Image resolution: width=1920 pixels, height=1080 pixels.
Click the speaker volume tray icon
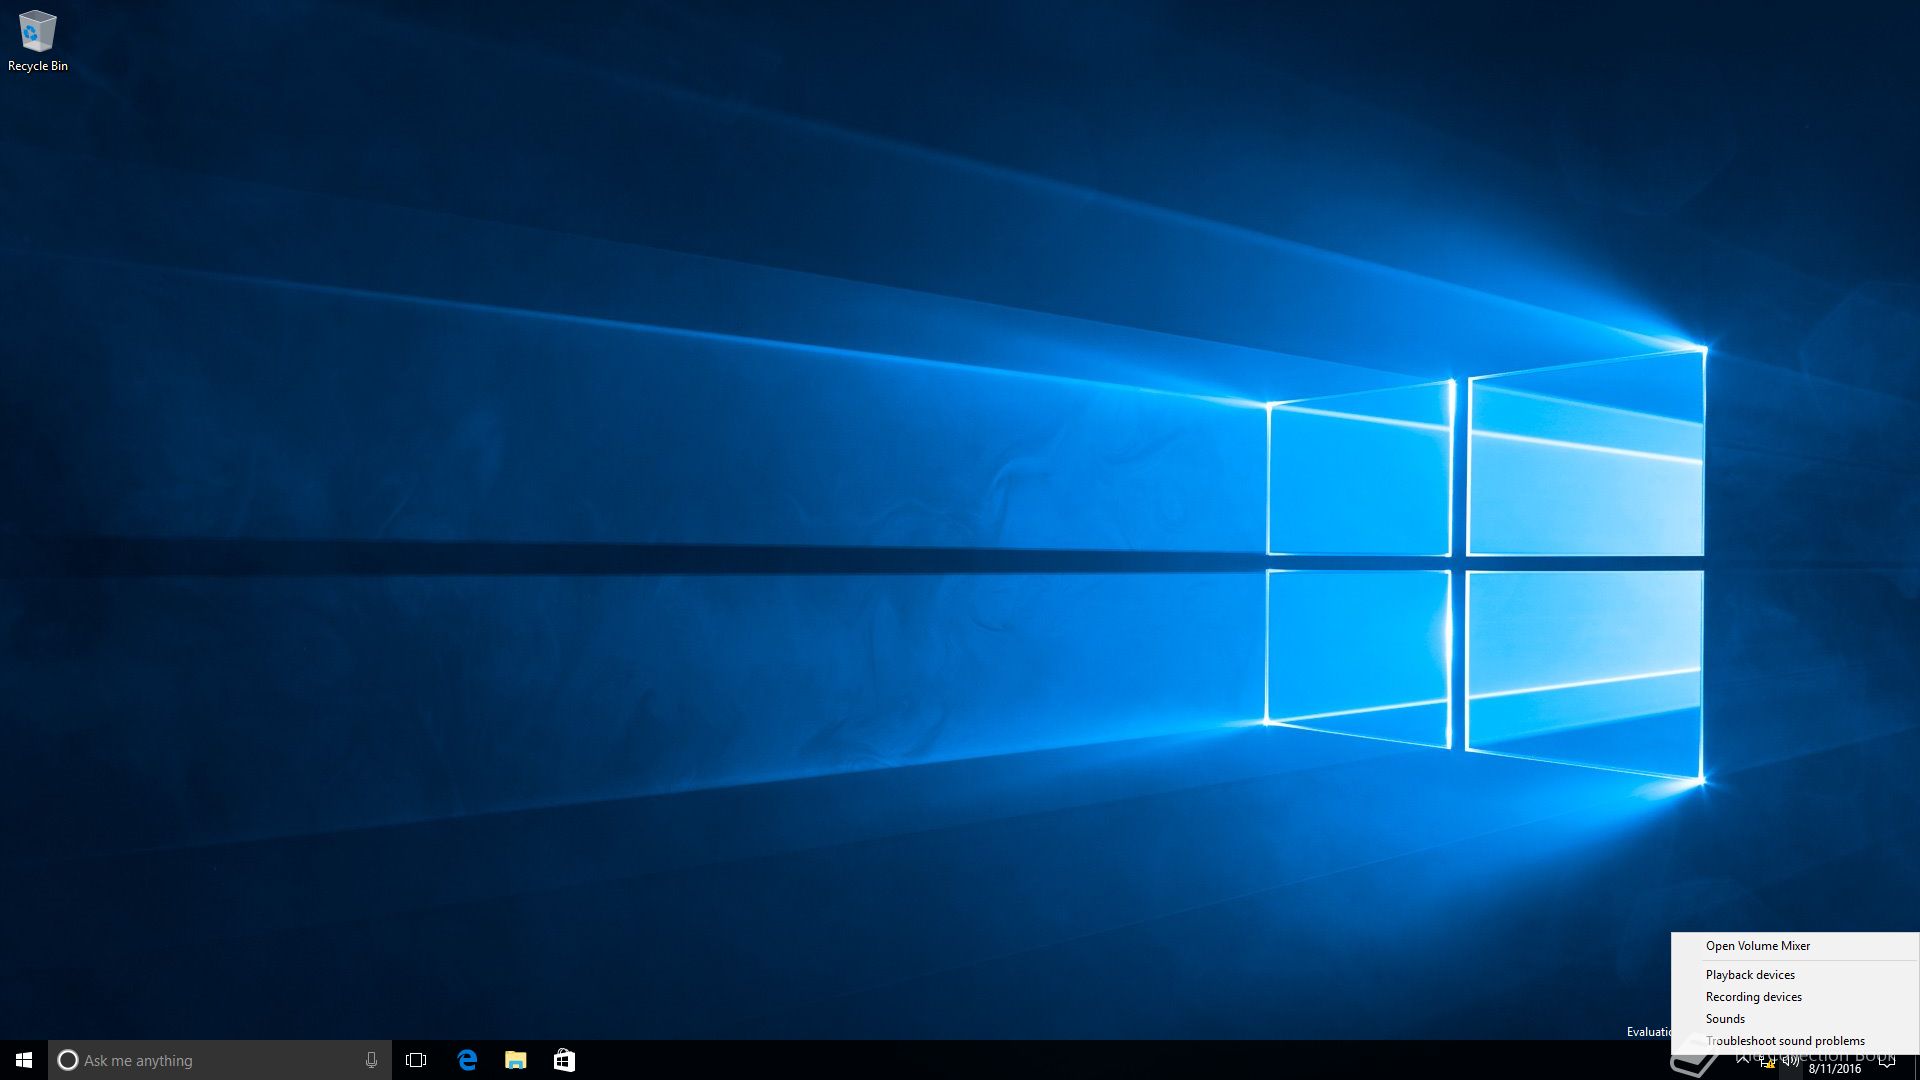coord(1791,1060)
